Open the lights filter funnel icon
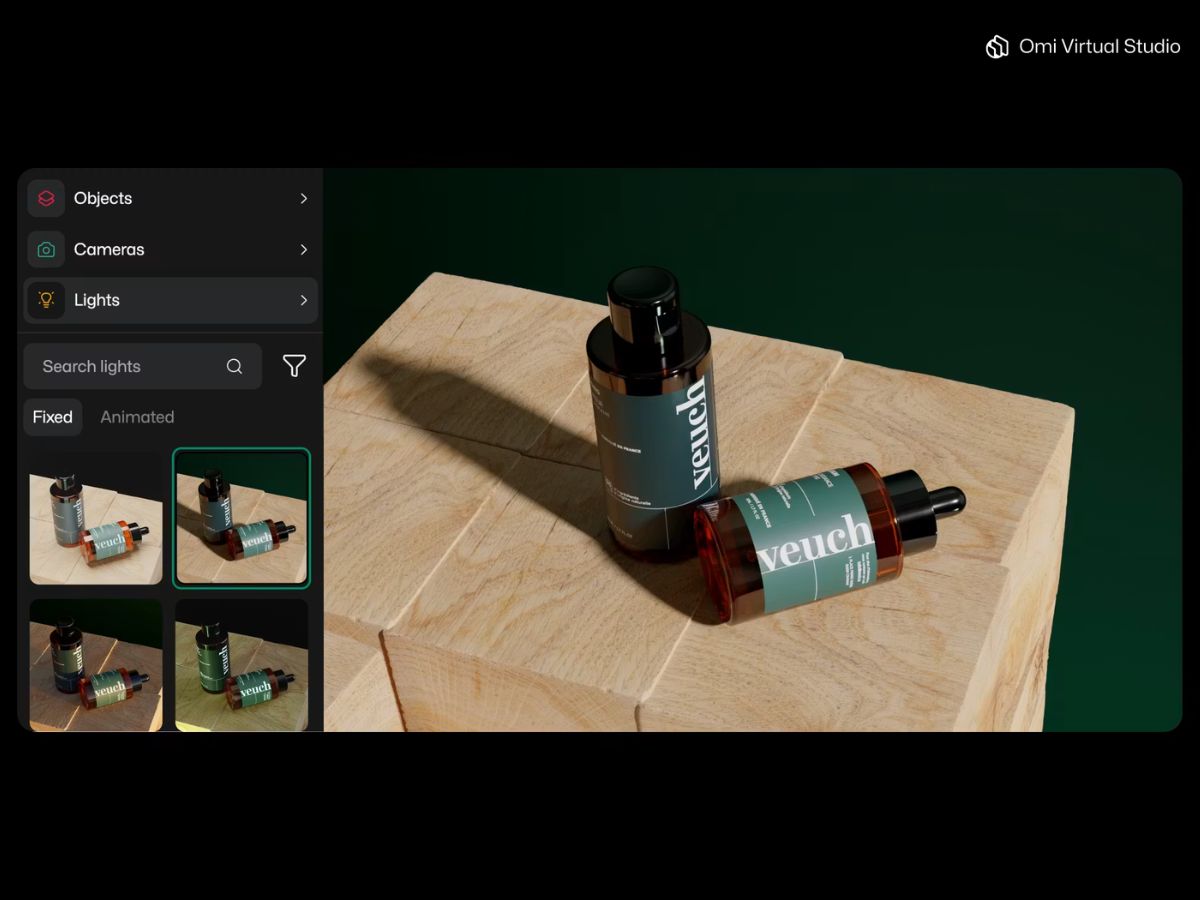1200x900 pixels. click(x=294, y=366)
